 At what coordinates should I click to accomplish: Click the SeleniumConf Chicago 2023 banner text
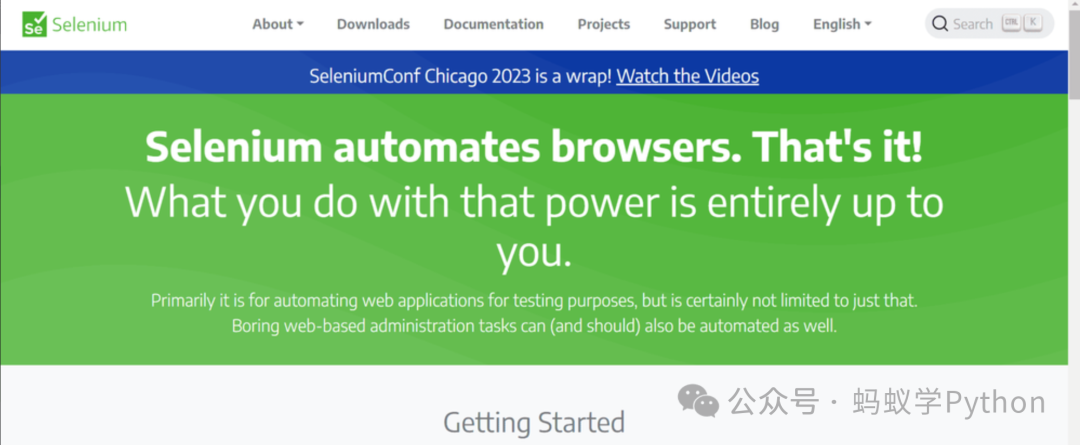[460, 76]
